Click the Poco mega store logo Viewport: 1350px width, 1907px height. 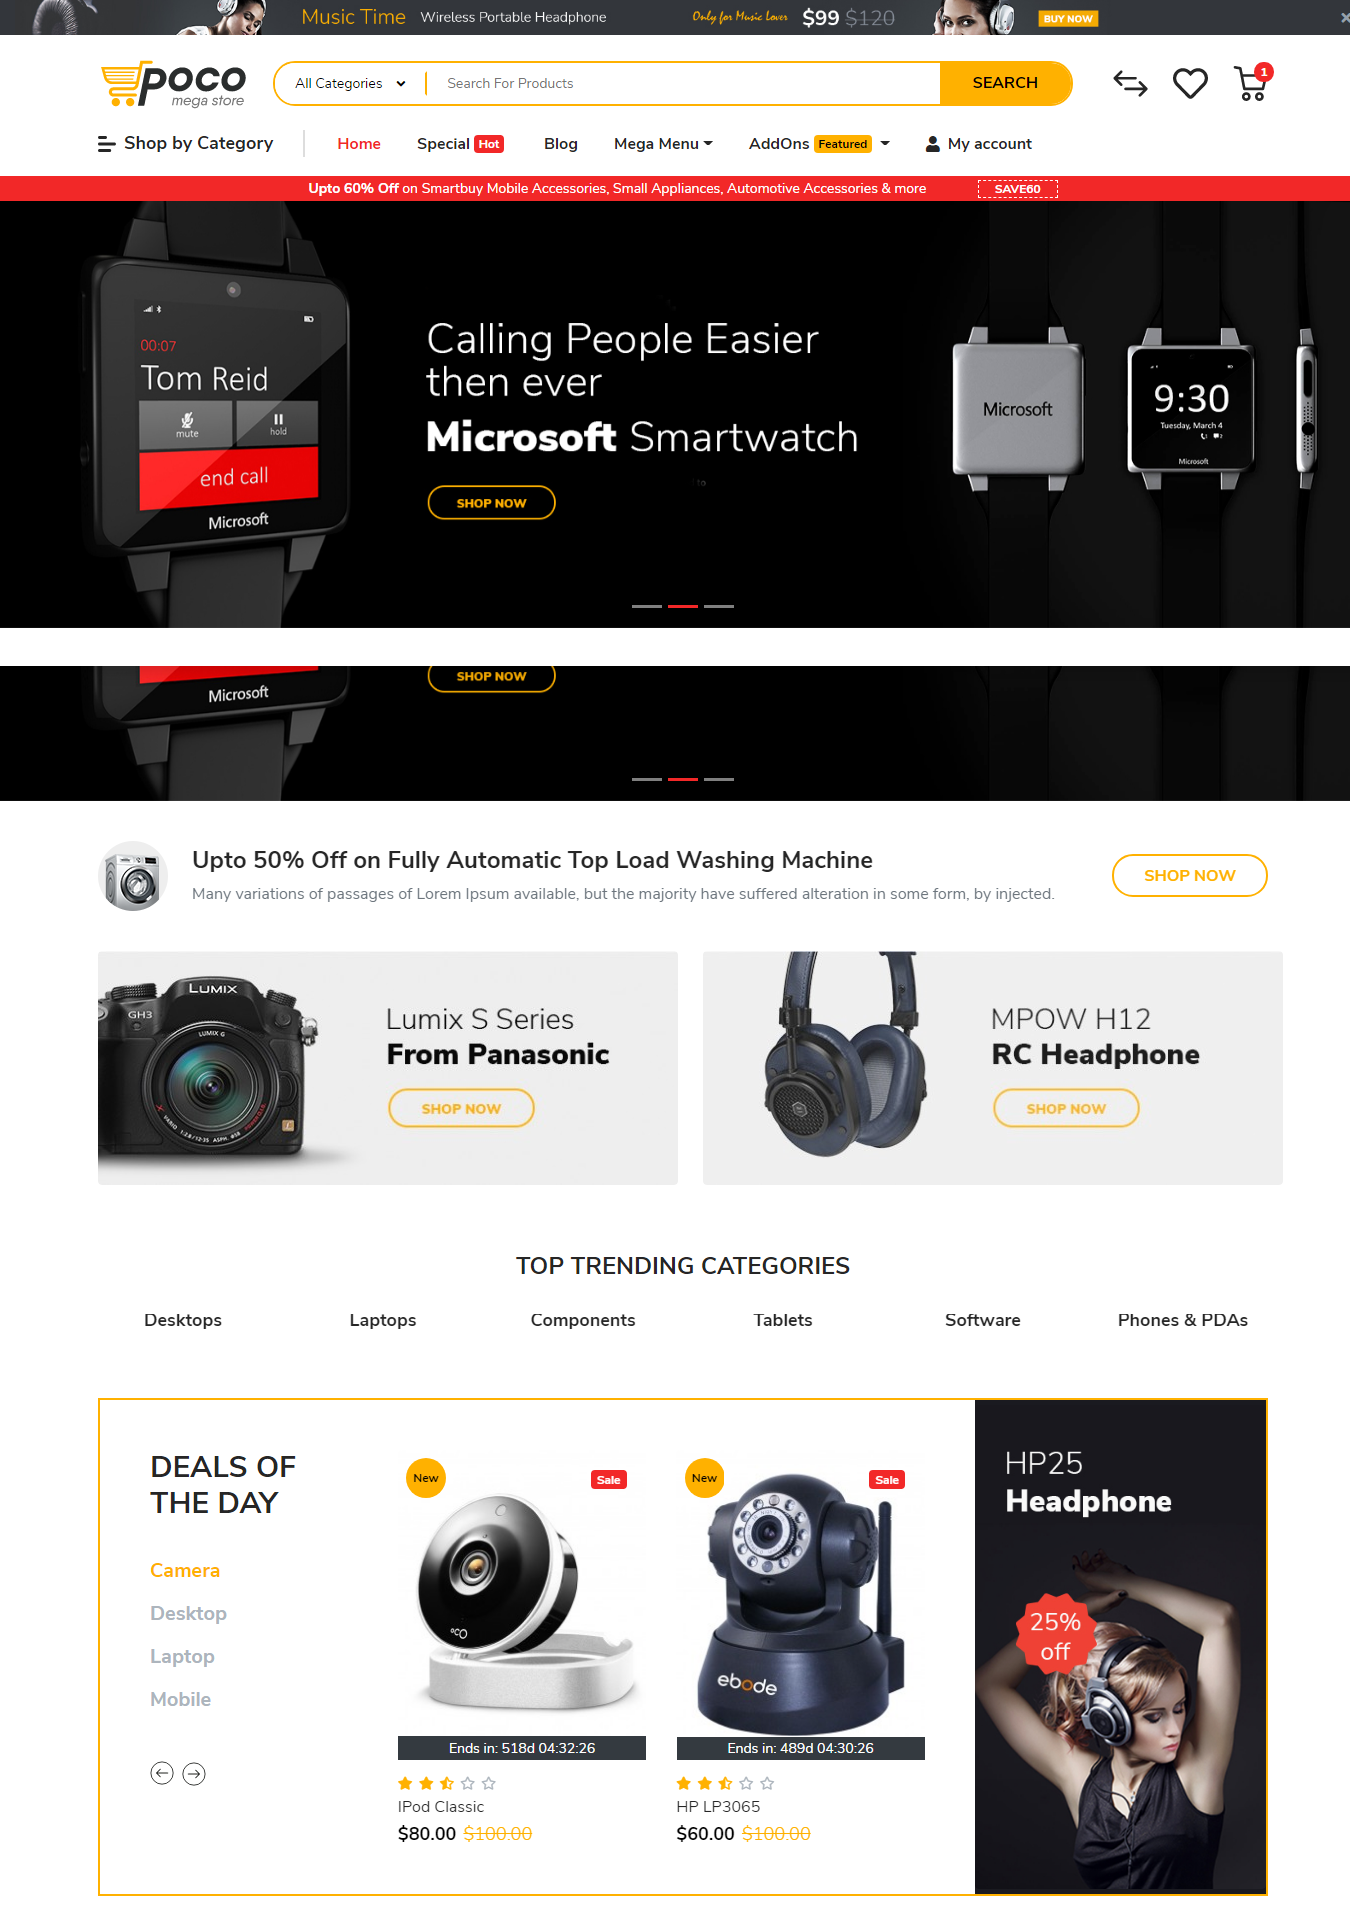[x=173, y=84]
